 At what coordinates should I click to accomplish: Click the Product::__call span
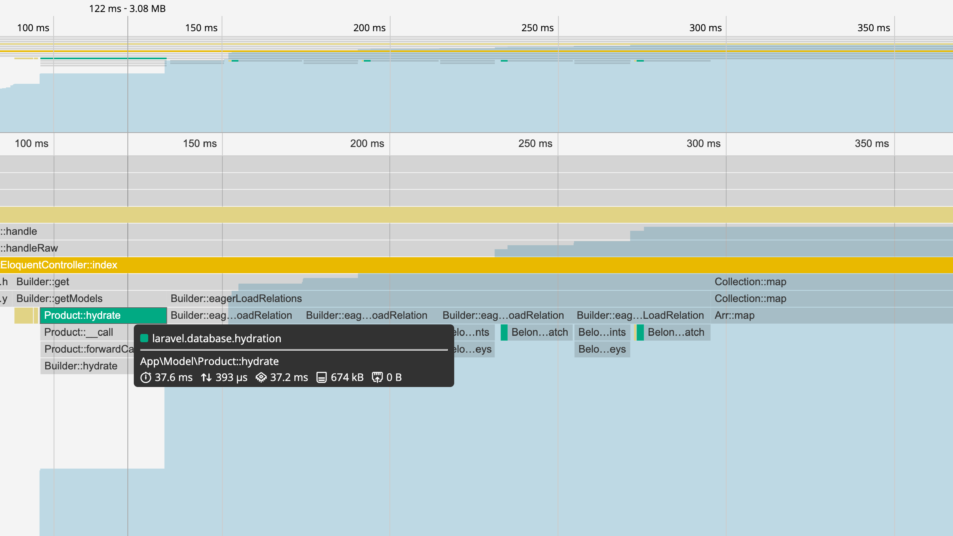point(78,332)
